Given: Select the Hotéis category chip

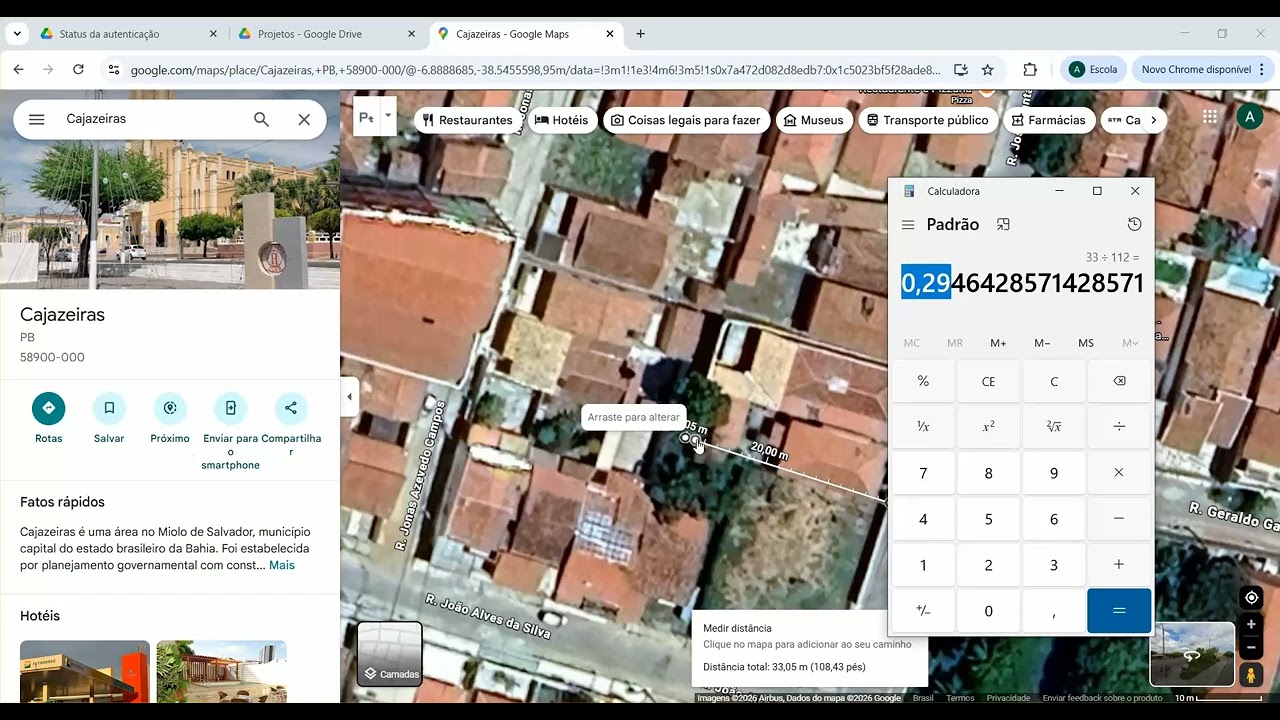Looking at the screenshot, I should [561, 120].
